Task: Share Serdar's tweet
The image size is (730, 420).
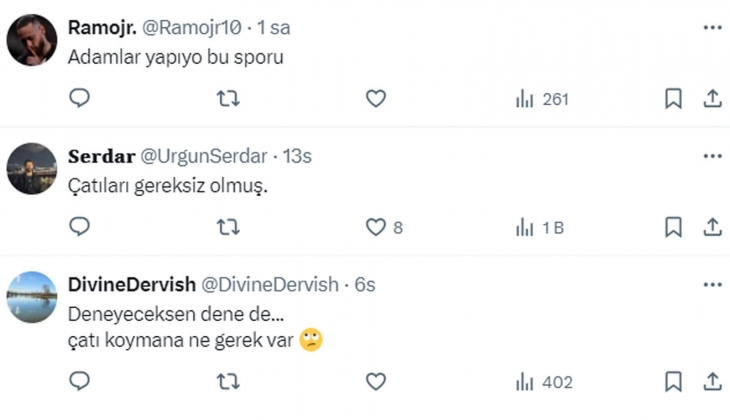Action: coord(712,227)
